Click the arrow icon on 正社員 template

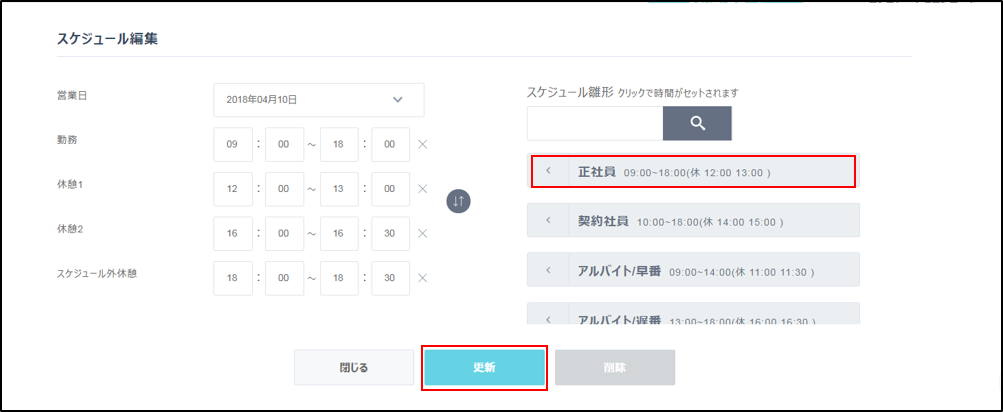[548, 171]
